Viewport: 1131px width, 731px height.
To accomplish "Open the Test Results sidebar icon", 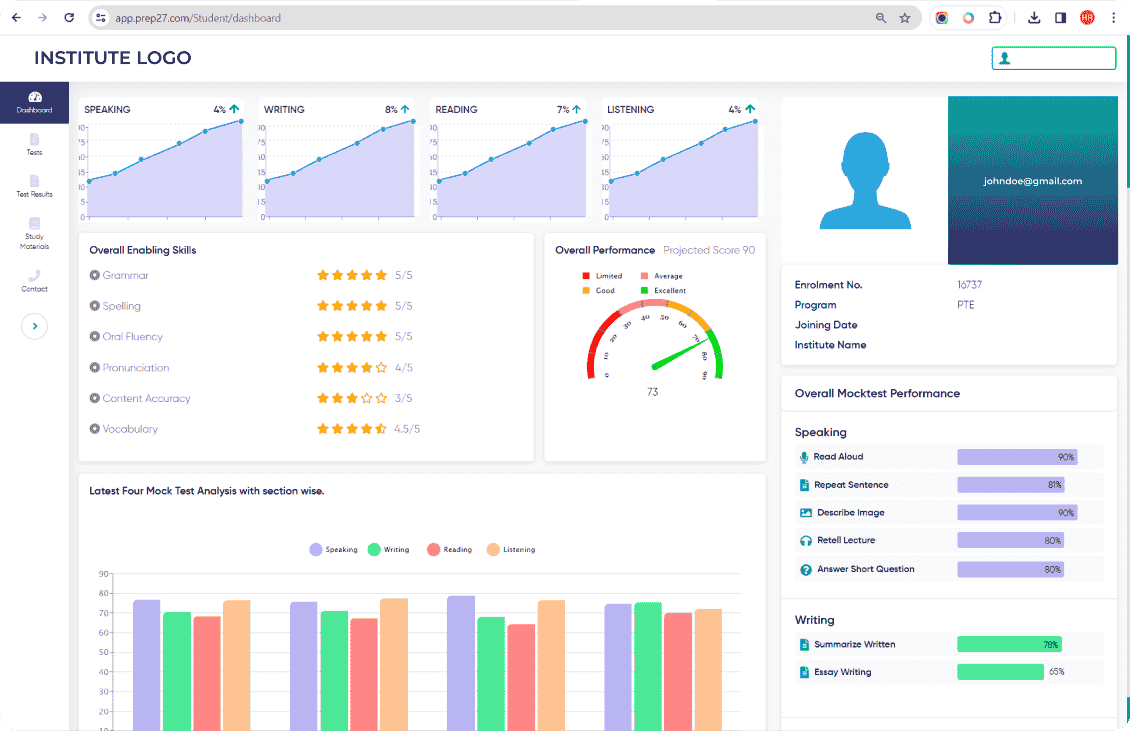I will 35,181.
